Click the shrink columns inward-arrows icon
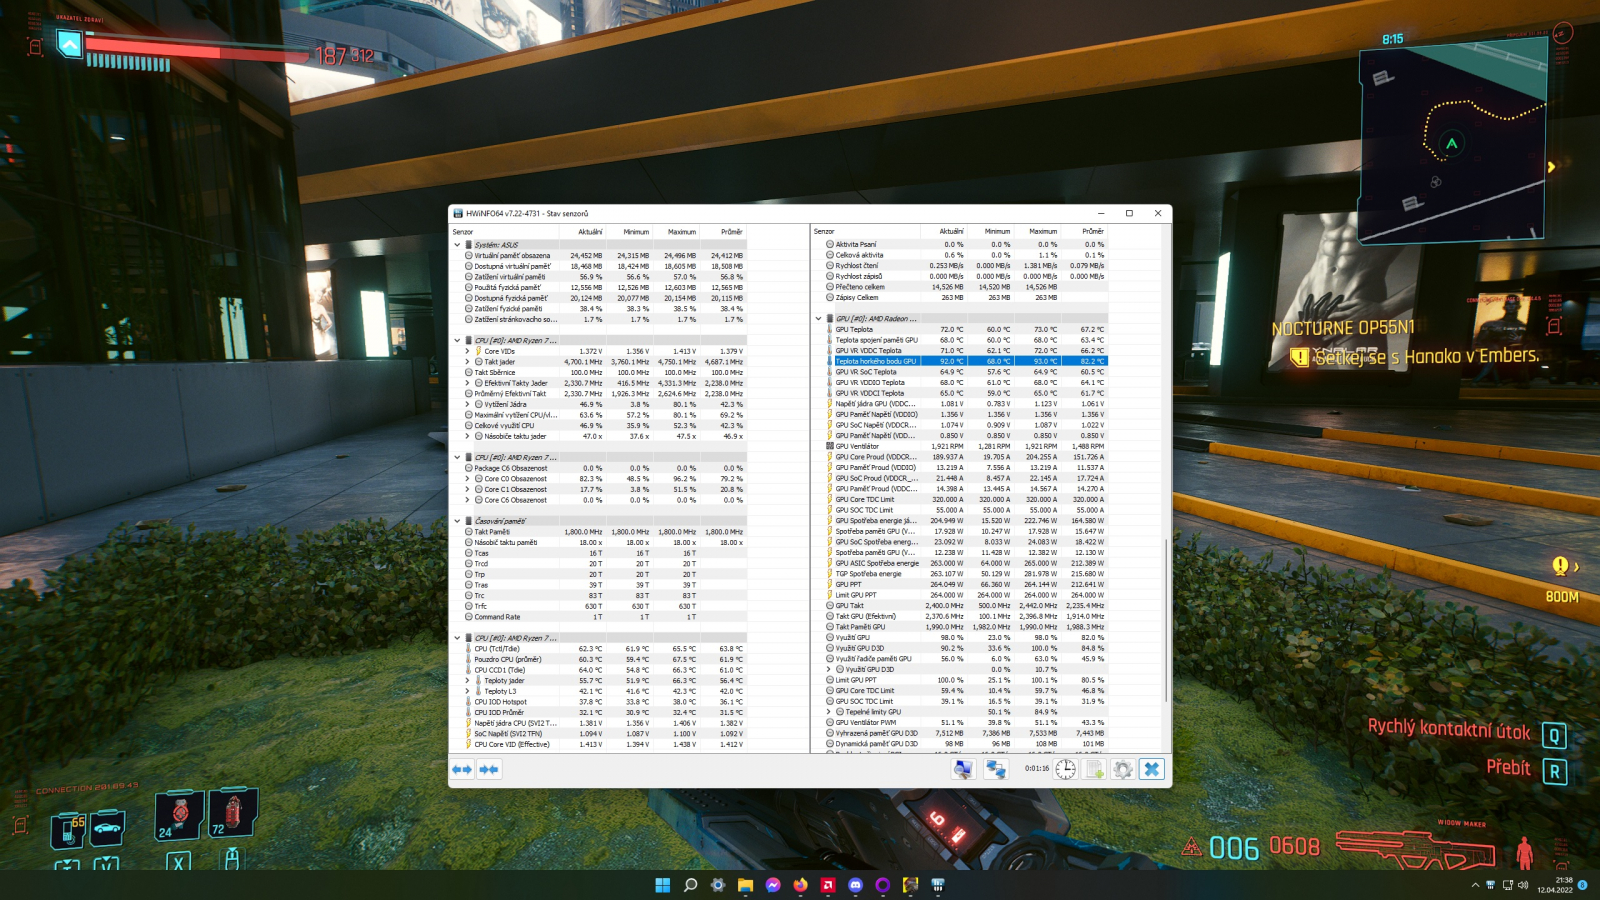Screen dimensions: 1600x900 coord(489,769)
